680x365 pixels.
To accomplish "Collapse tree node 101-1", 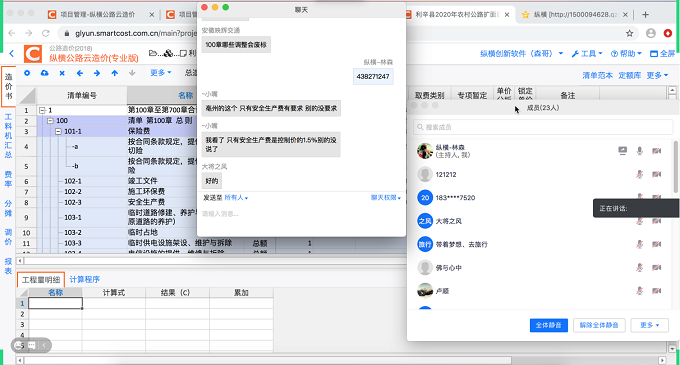I will point(58,131).
